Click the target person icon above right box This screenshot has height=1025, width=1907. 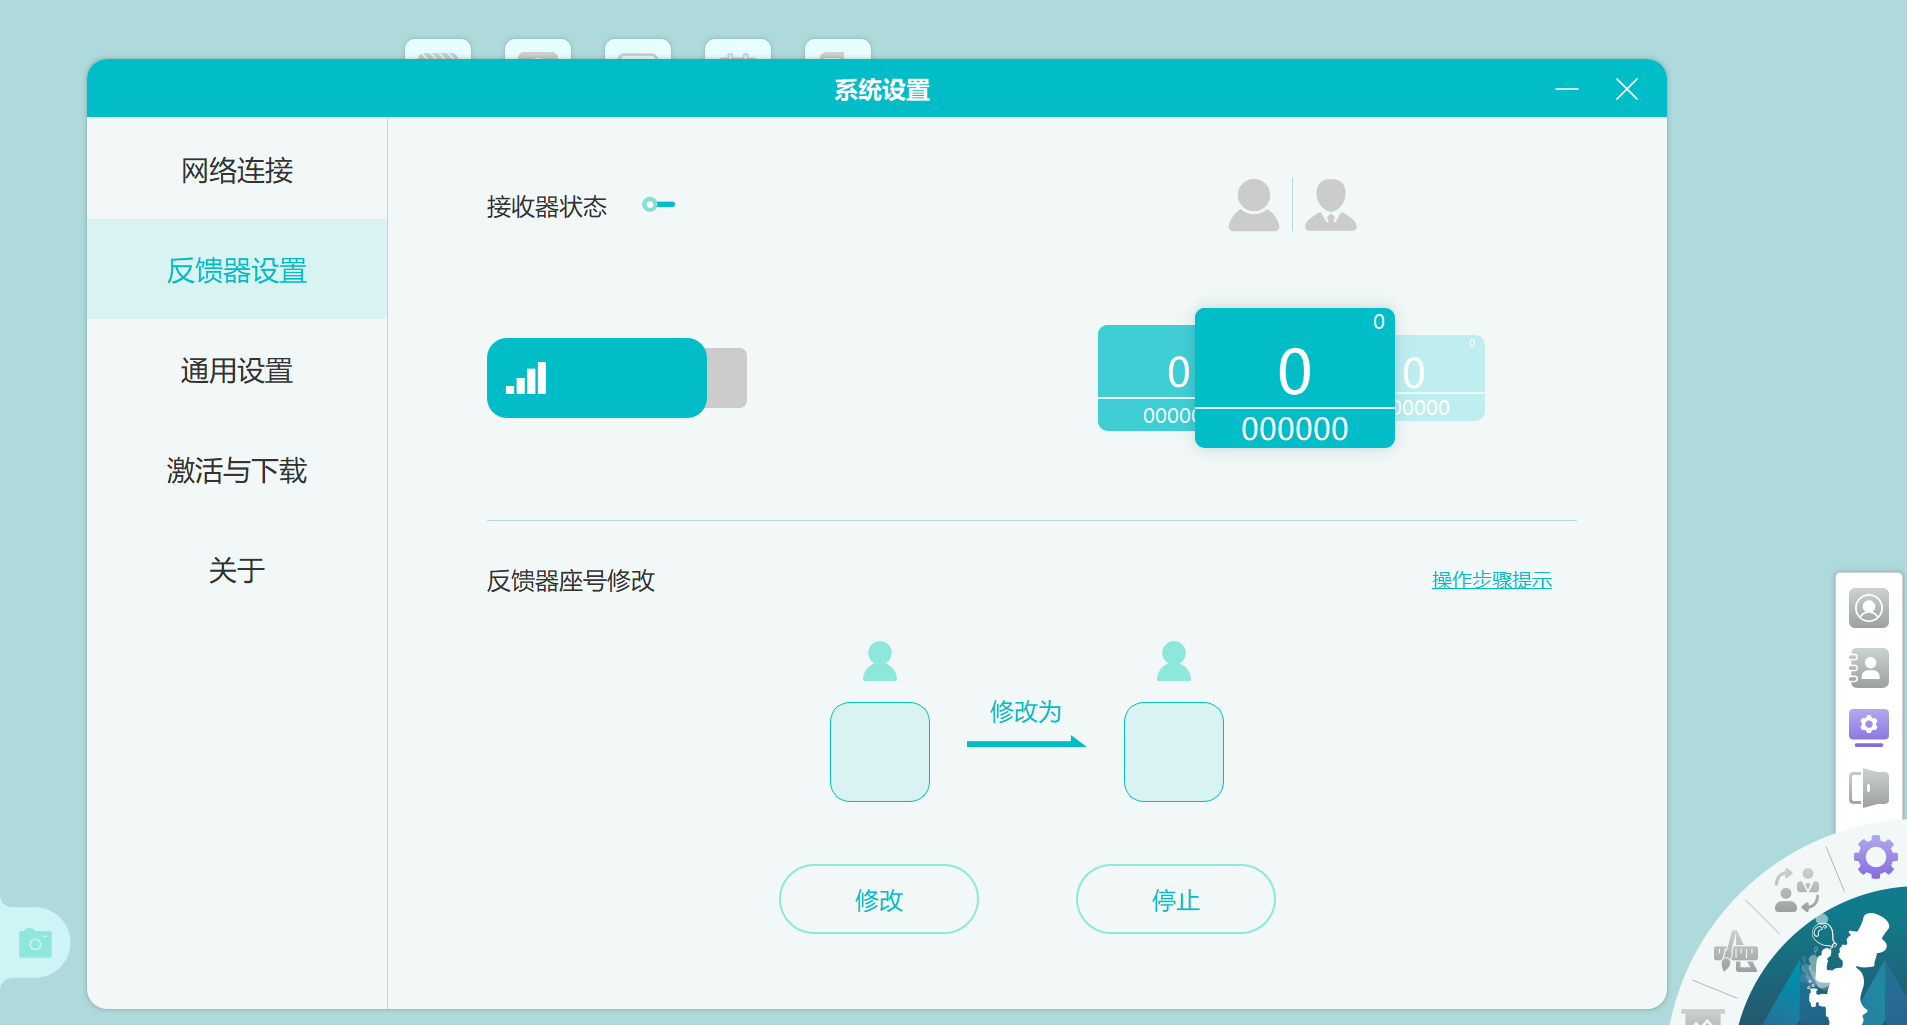pos(1174,661)
